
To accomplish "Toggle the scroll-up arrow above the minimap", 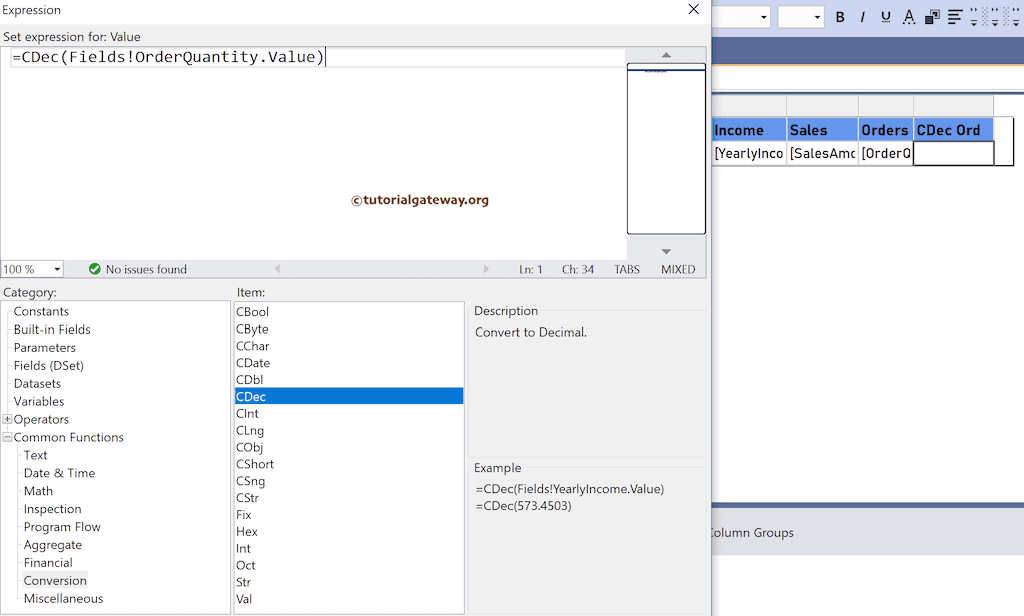I will coord(666,56).
